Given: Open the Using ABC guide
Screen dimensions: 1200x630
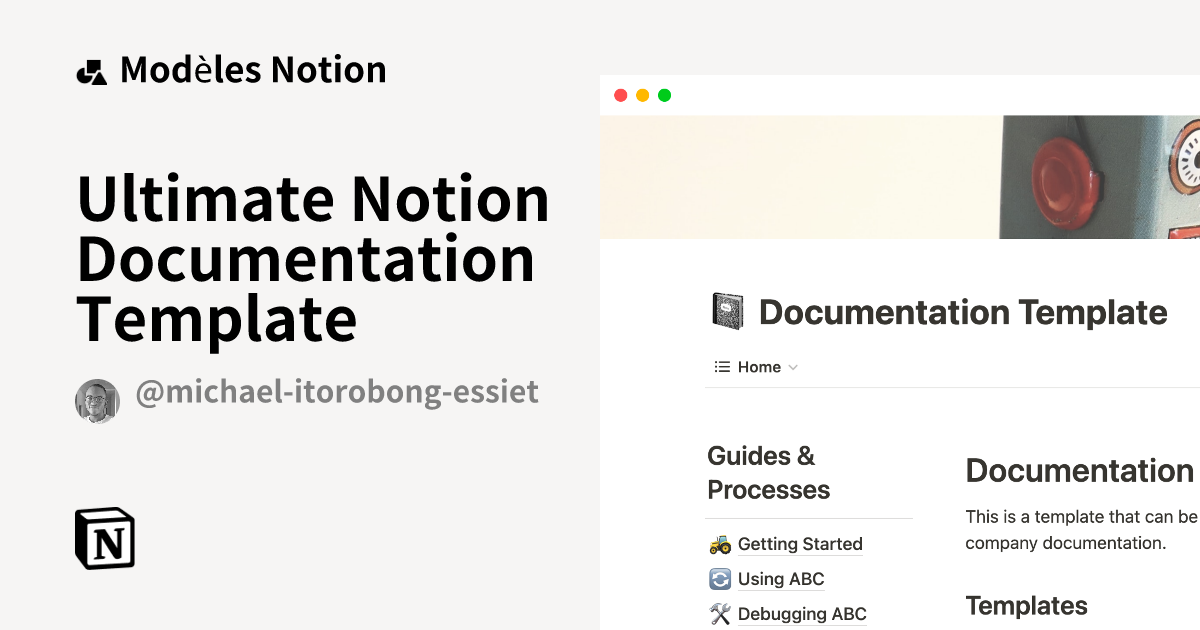Looking at the screenshot, I should 781,578.
